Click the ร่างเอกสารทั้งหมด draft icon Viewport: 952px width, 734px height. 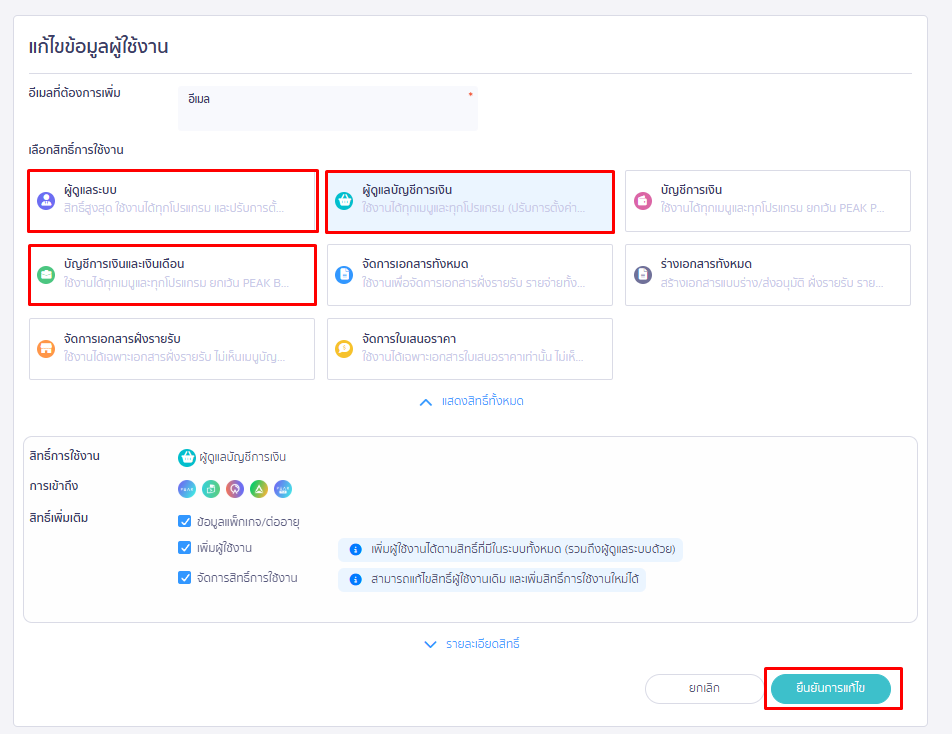[x=643, y=274]
